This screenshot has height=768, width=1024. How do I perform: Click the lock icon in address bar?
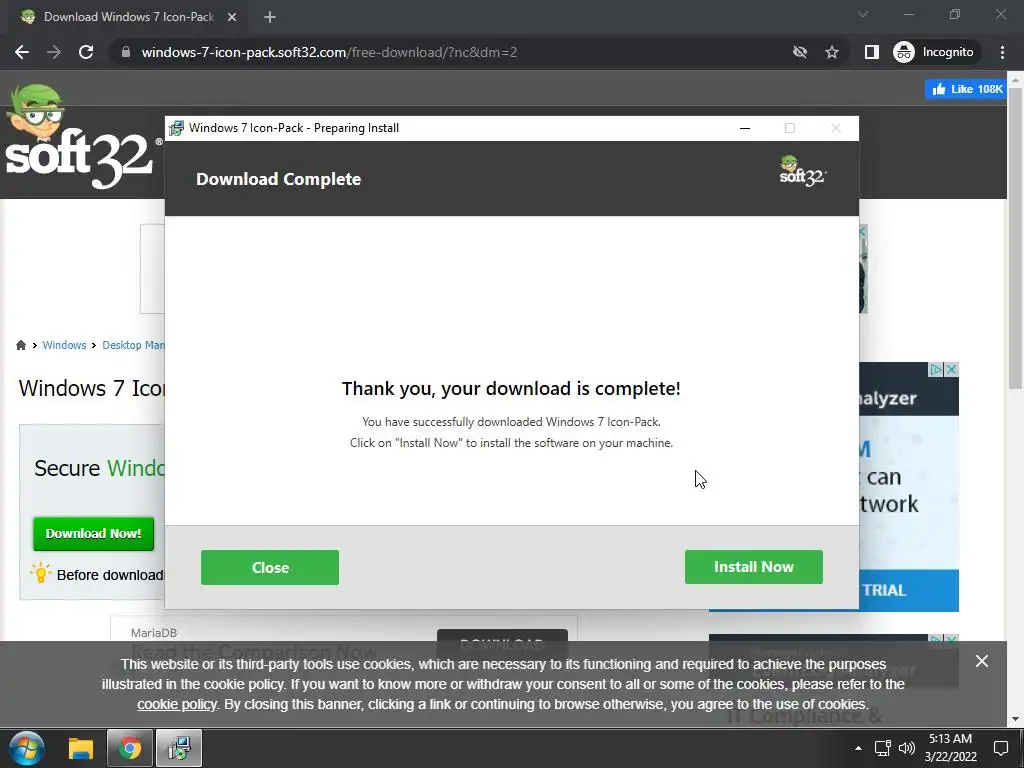pos(126,52)
